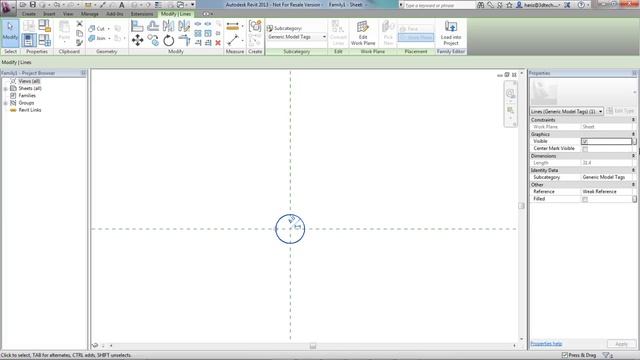Screen dimensions: 640x360
Task: Click the Save icon in quick access toolbar
Action: click(32, 5)
